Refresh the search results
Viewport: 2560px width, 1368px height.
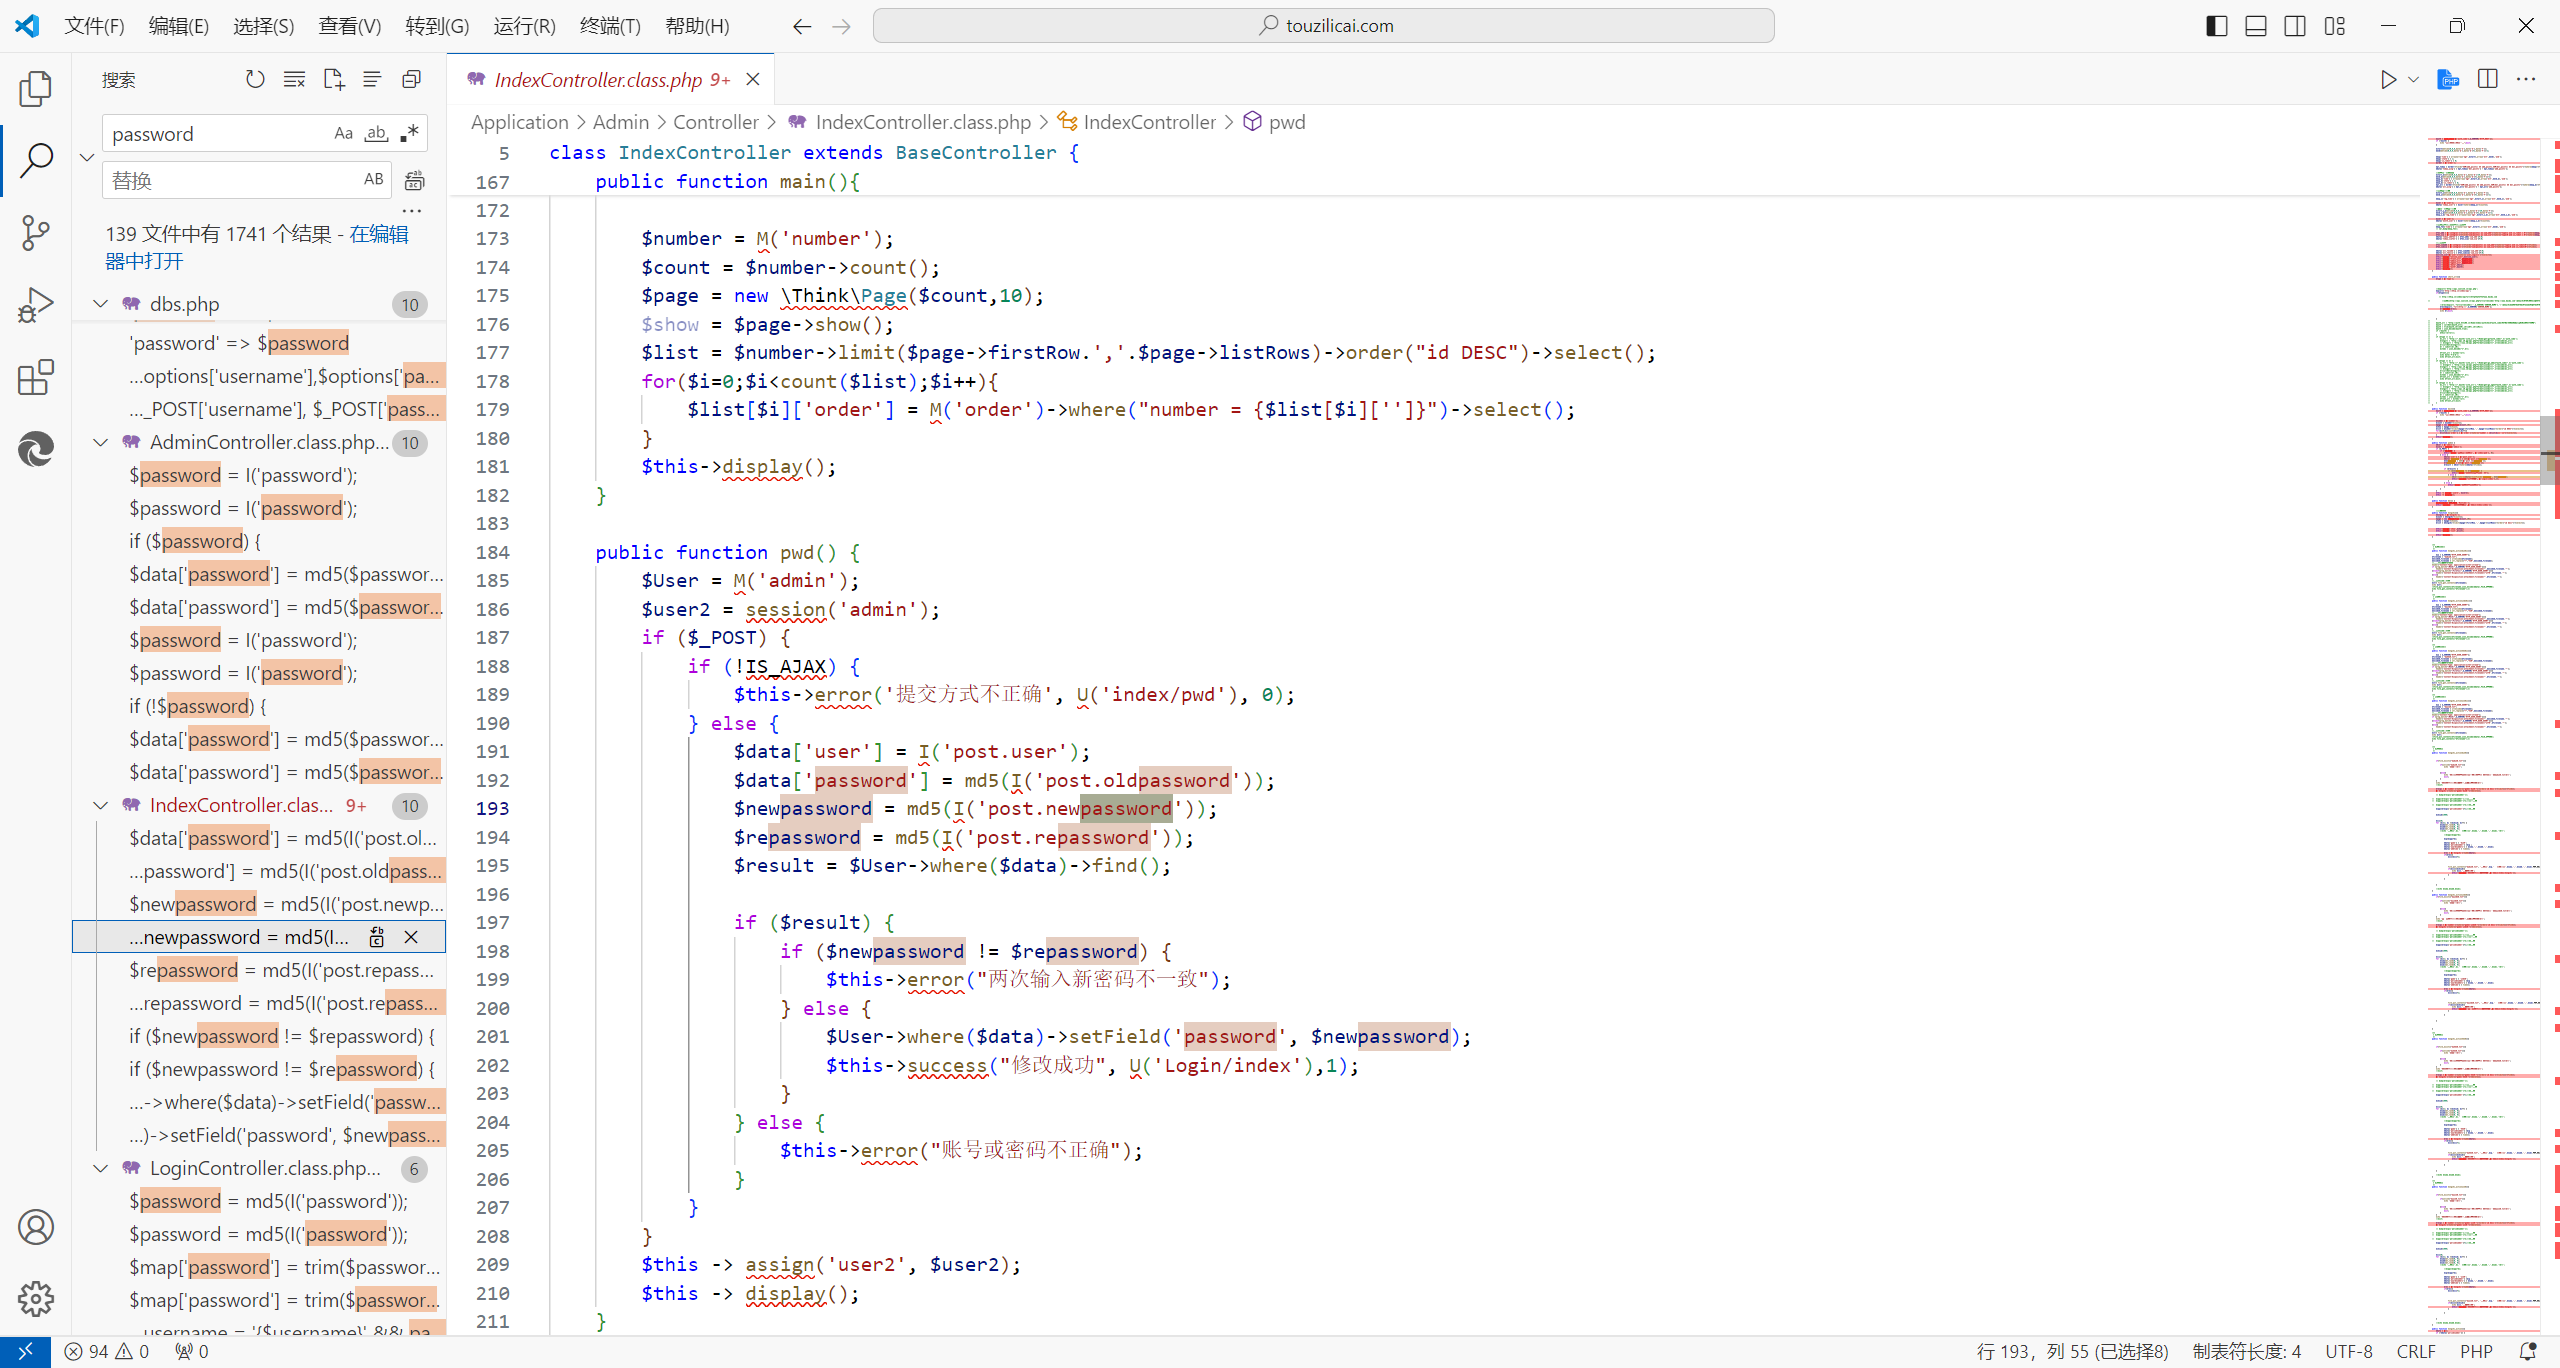[255, 79]
